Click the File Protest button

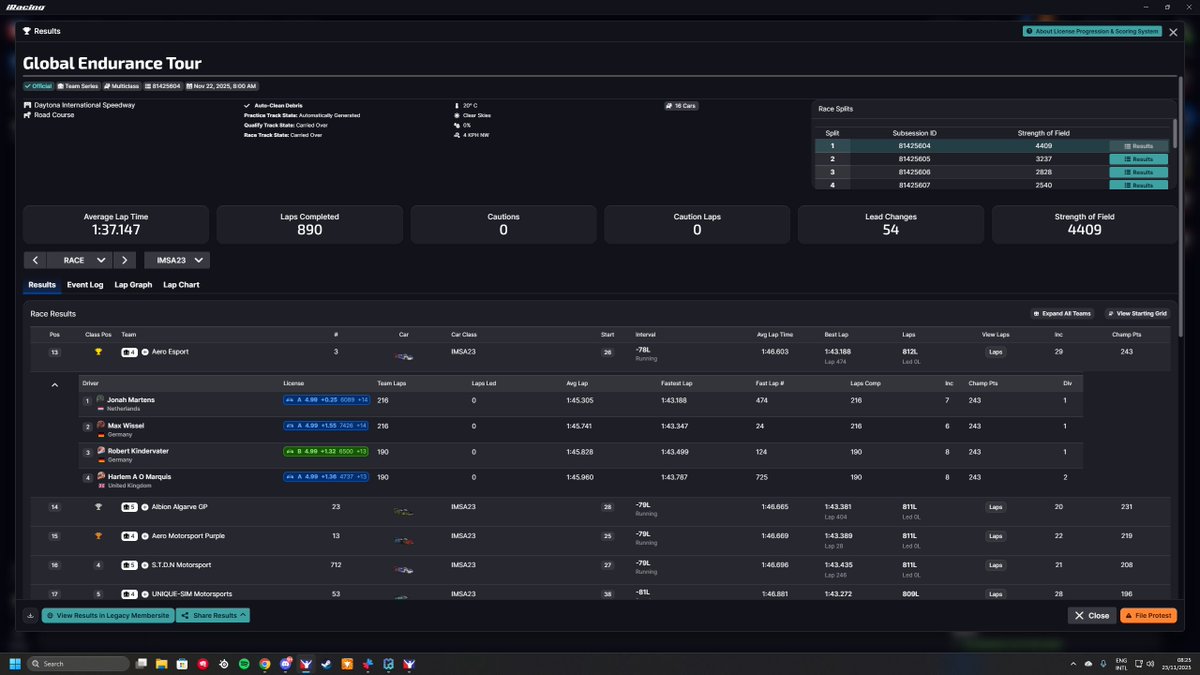pos(1148,615)
